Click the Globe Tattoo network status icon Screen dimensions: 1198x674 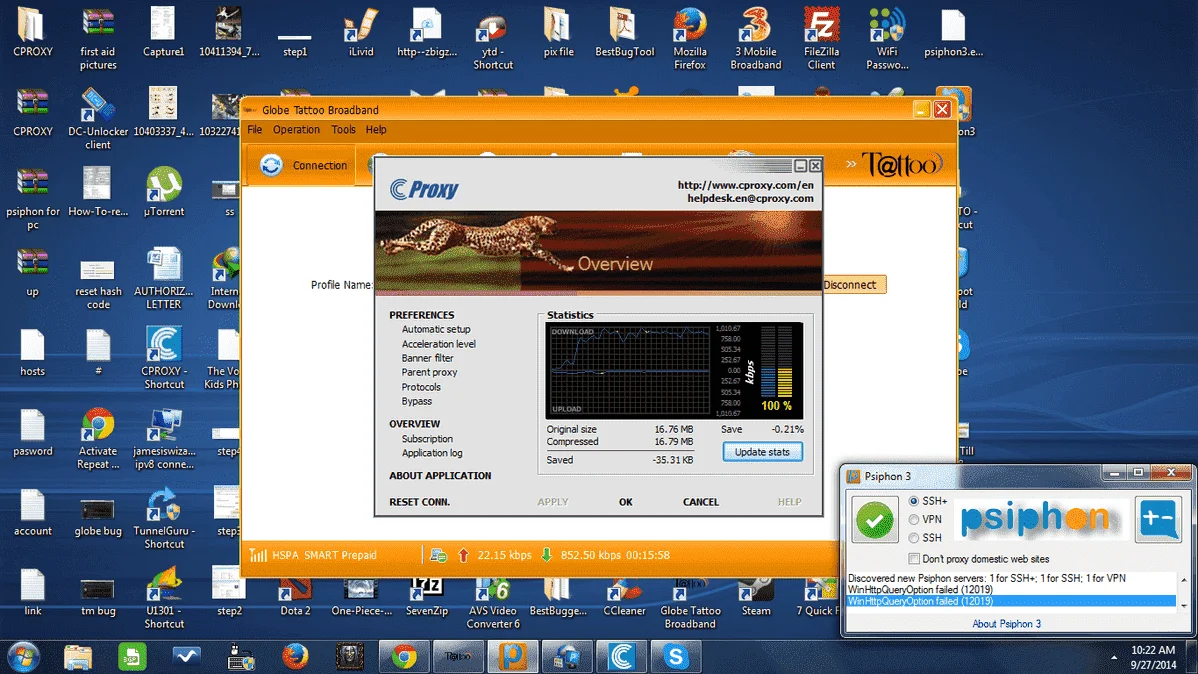click(438, 555)
